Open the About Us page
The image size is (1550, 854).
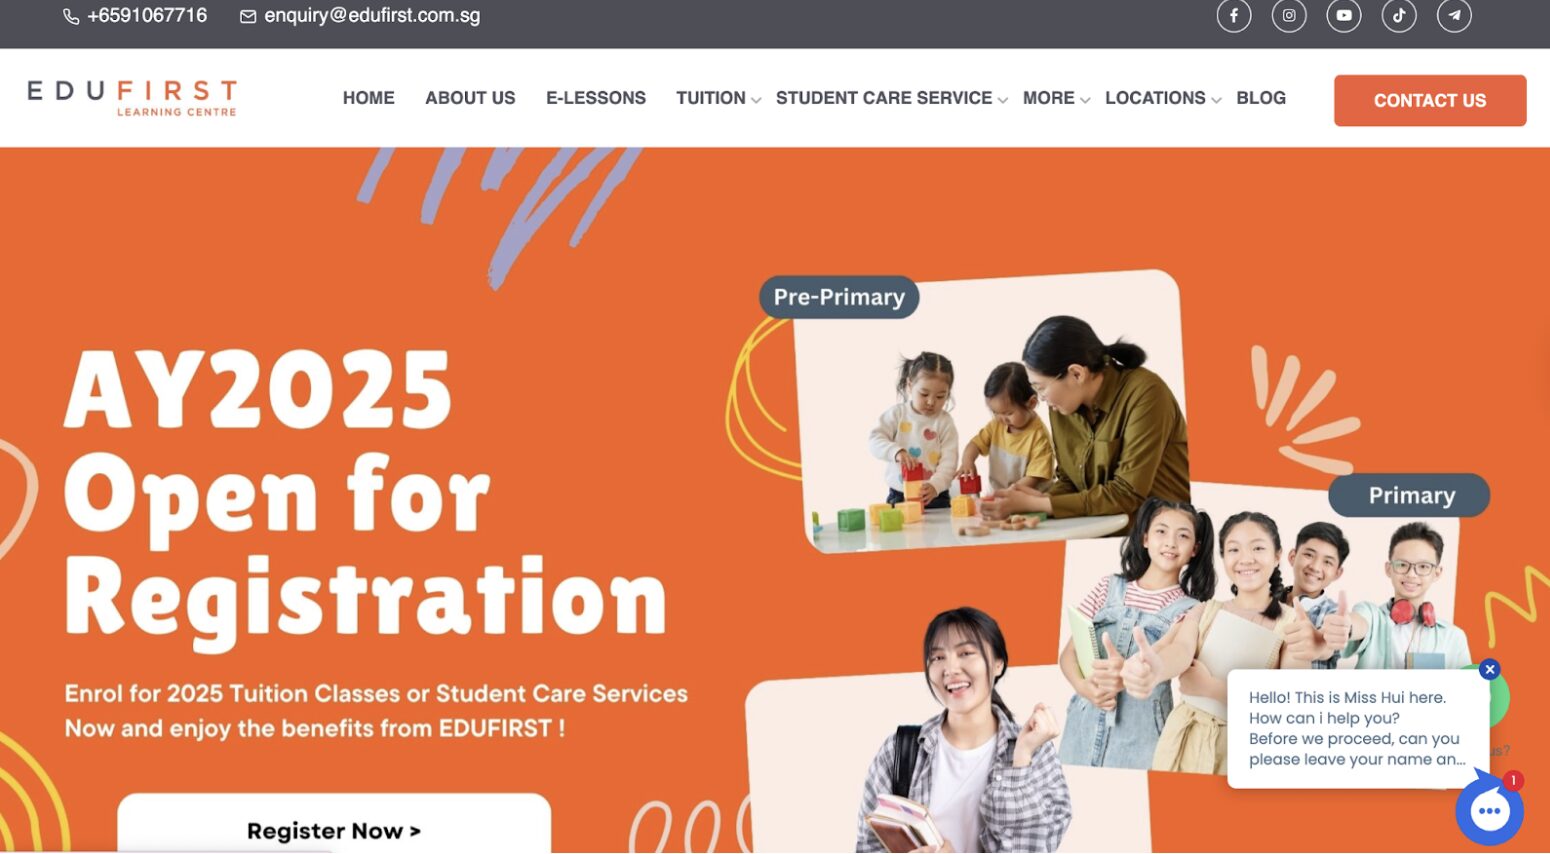pyautogui.click(x=470, y=98)
